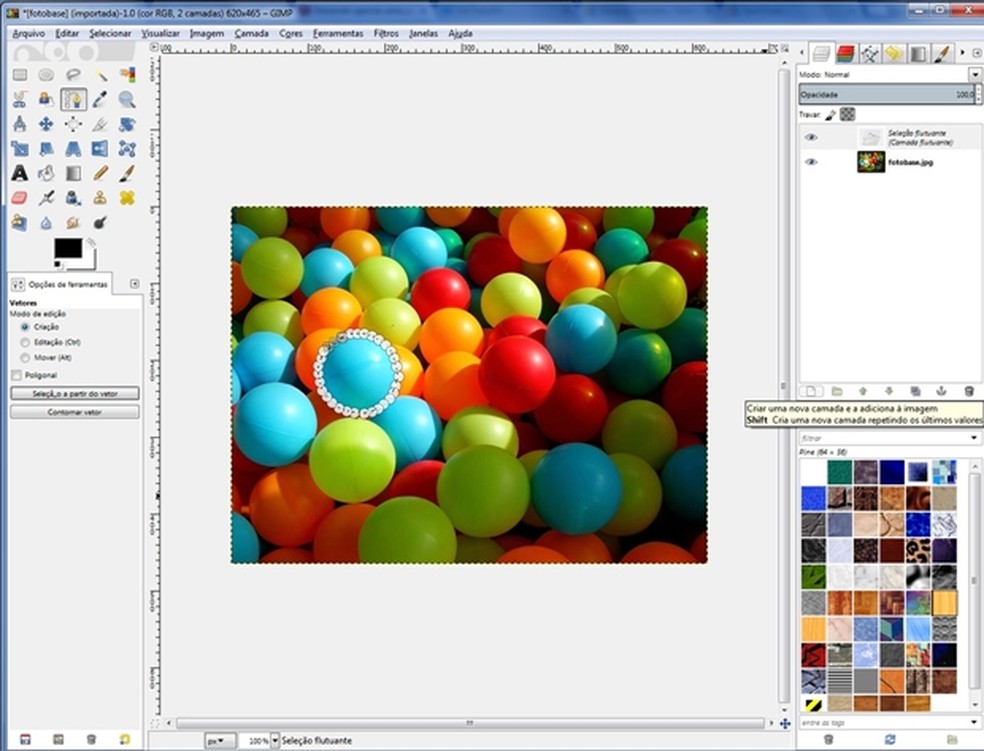Open the Filtros menu

(x=386, y=33)
